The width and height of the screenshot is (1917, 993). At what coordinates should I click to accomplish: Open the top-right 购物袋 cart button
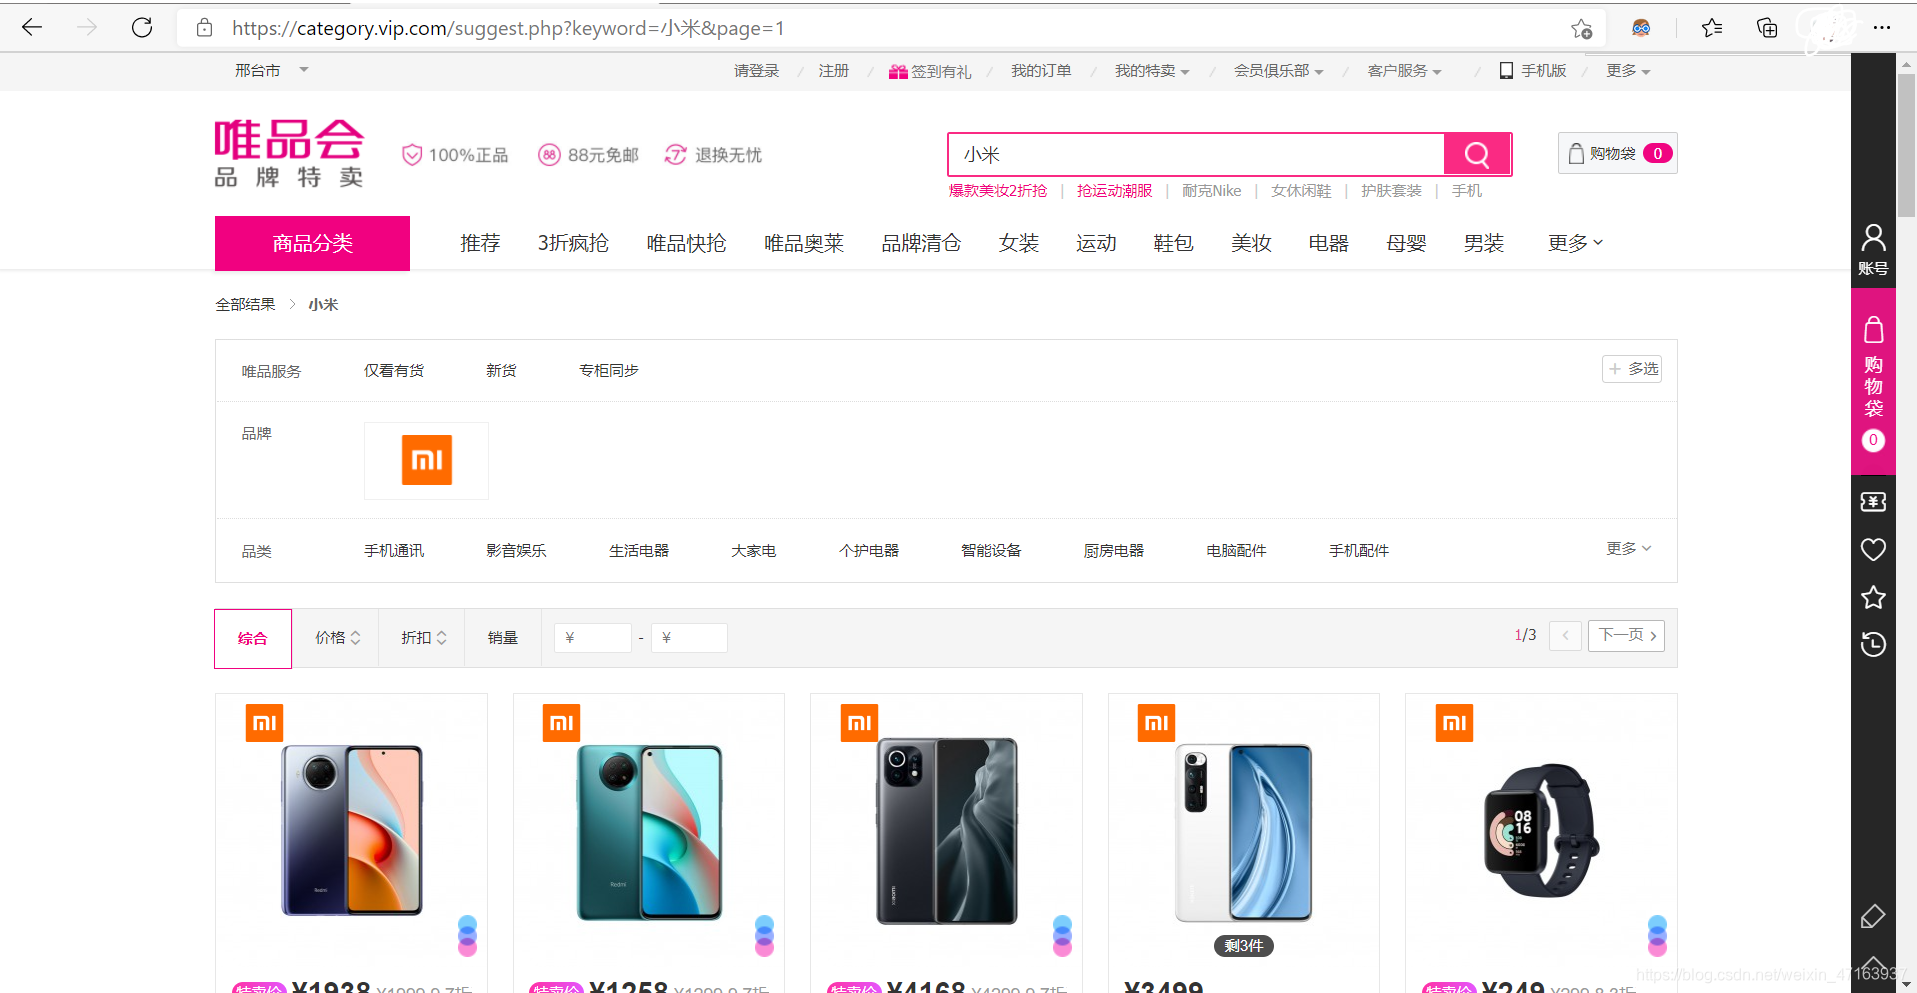[1617, 153]
